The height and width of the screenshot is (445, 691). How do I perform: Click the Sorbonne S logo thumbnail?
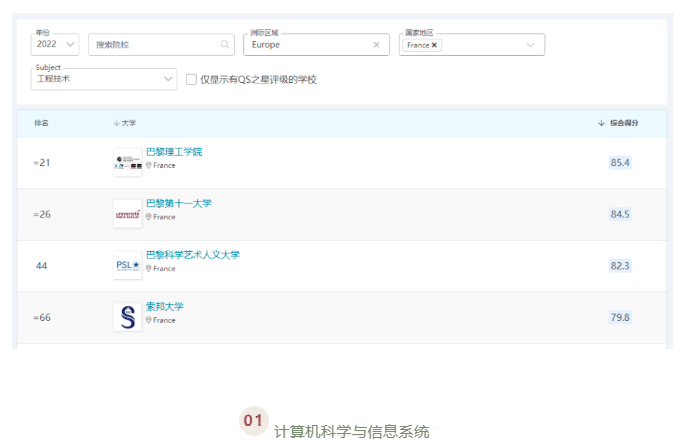[128, 317]
